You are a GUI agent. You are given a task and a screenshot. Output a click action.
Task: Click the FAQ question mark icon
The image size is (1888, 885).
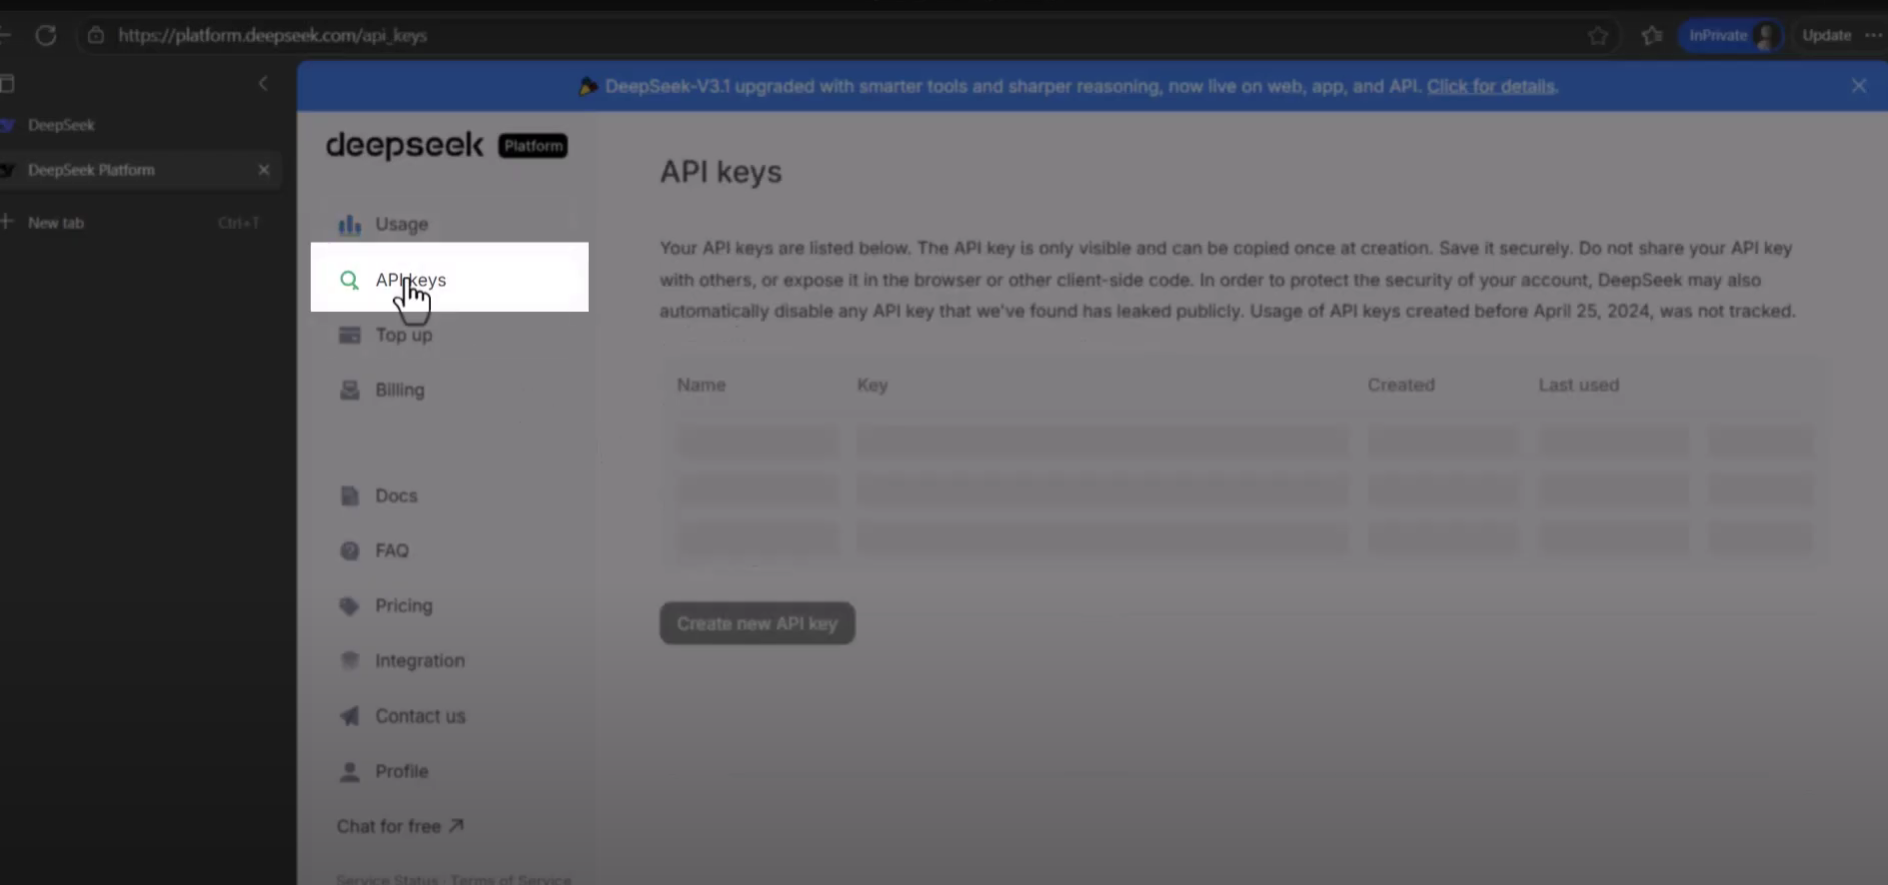349,551
